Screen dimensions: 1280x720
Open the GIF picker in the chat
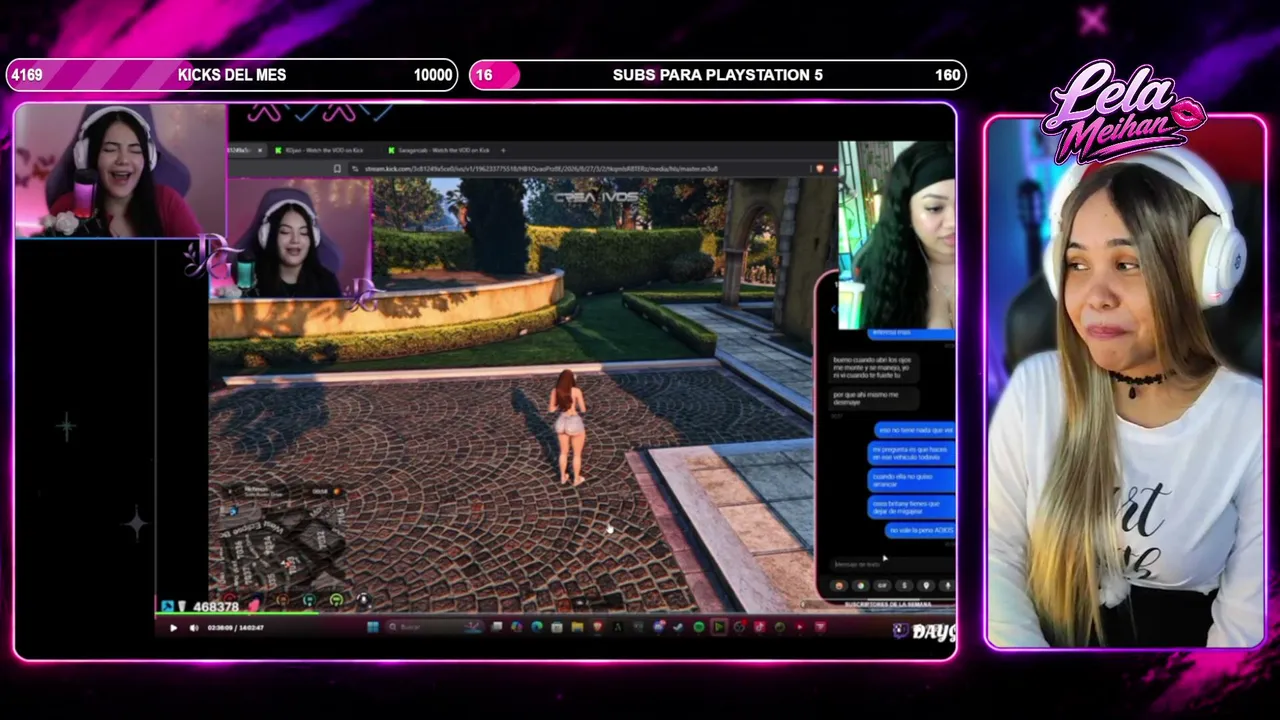883,586
